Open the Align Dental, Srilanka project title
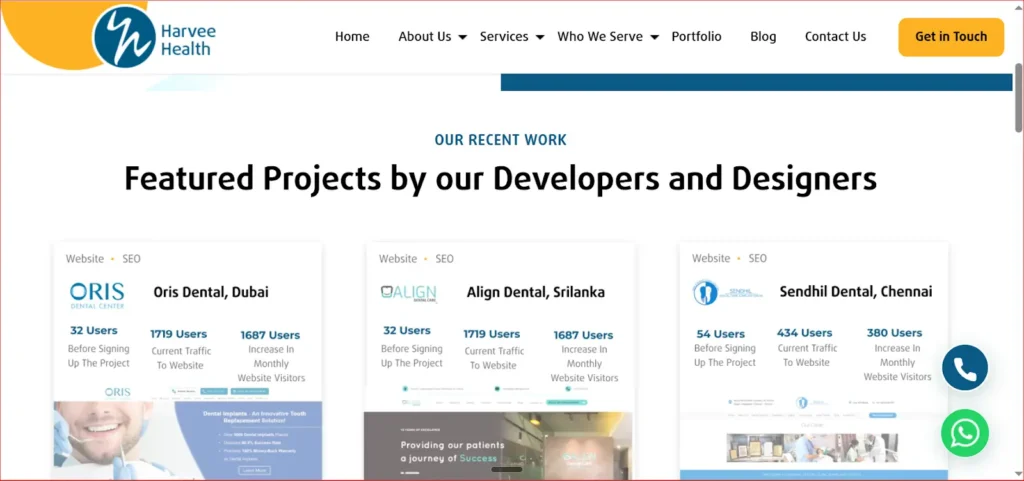Image resolution: width=1024 pixels, height=481 pixels. coord(536,292)
